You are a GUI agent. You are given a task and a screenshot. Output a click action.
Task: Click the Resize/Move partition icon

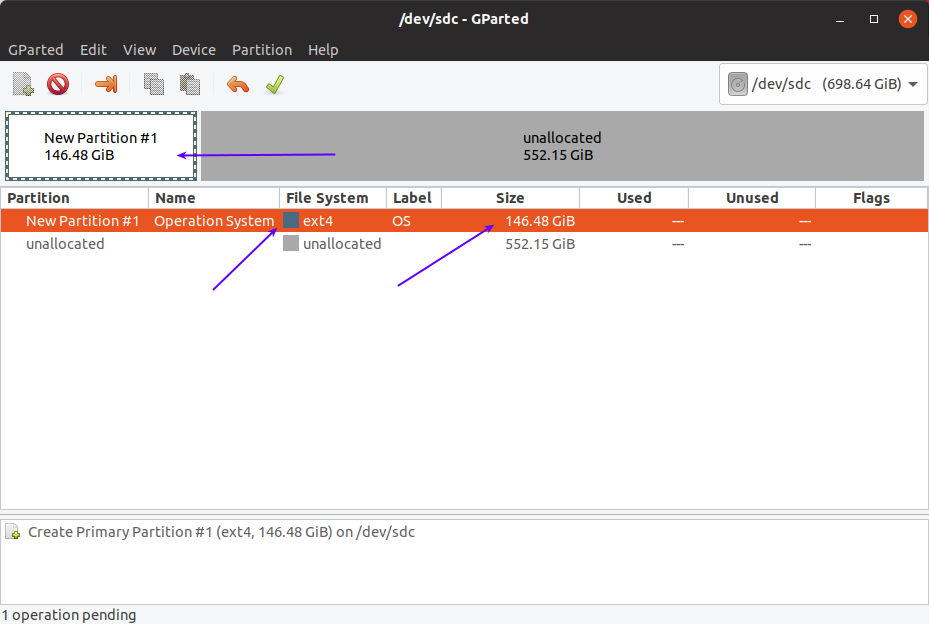(x=105, y=84)
